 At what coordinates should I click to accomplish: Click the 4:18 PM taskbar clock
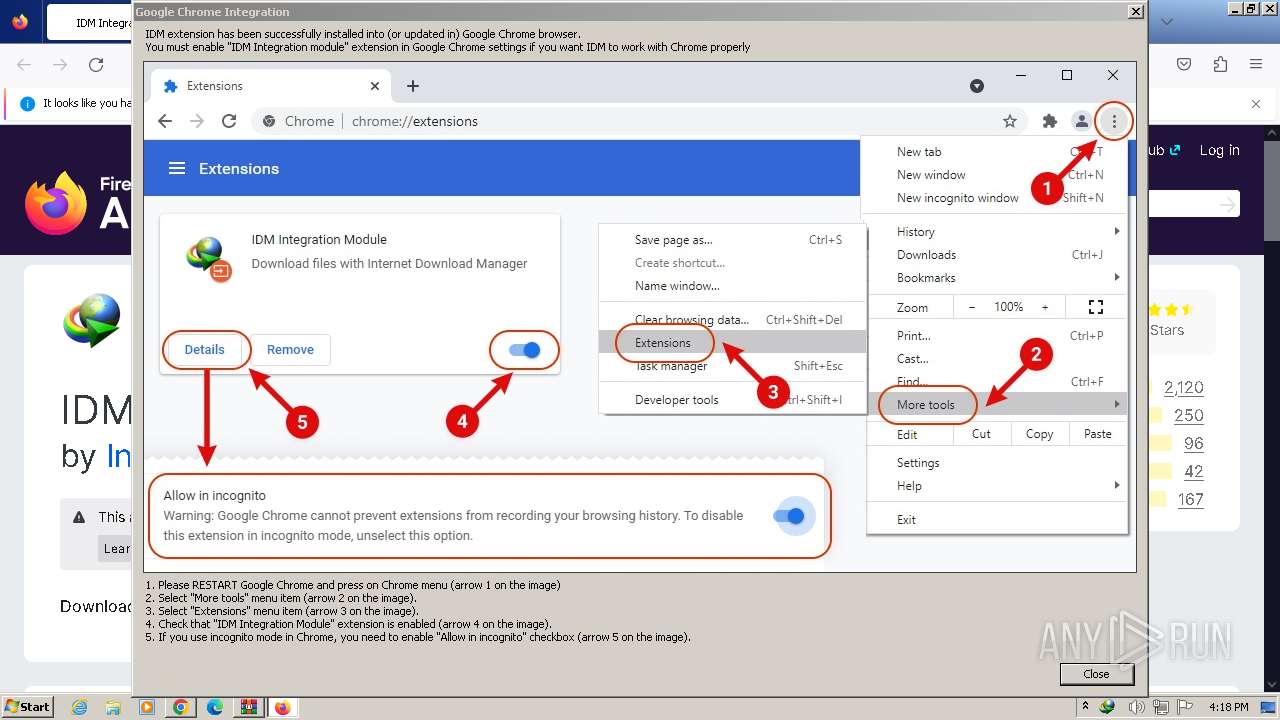click(x=1228, y=707)
